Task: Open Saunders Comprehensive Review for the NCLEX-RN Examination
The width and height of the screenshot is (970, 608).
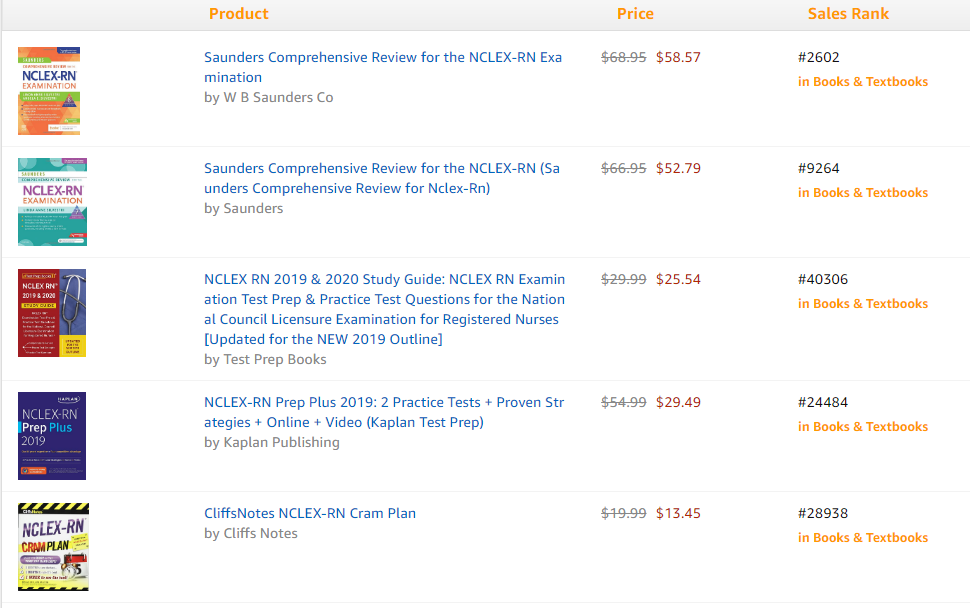Action: tap(383, 67)
